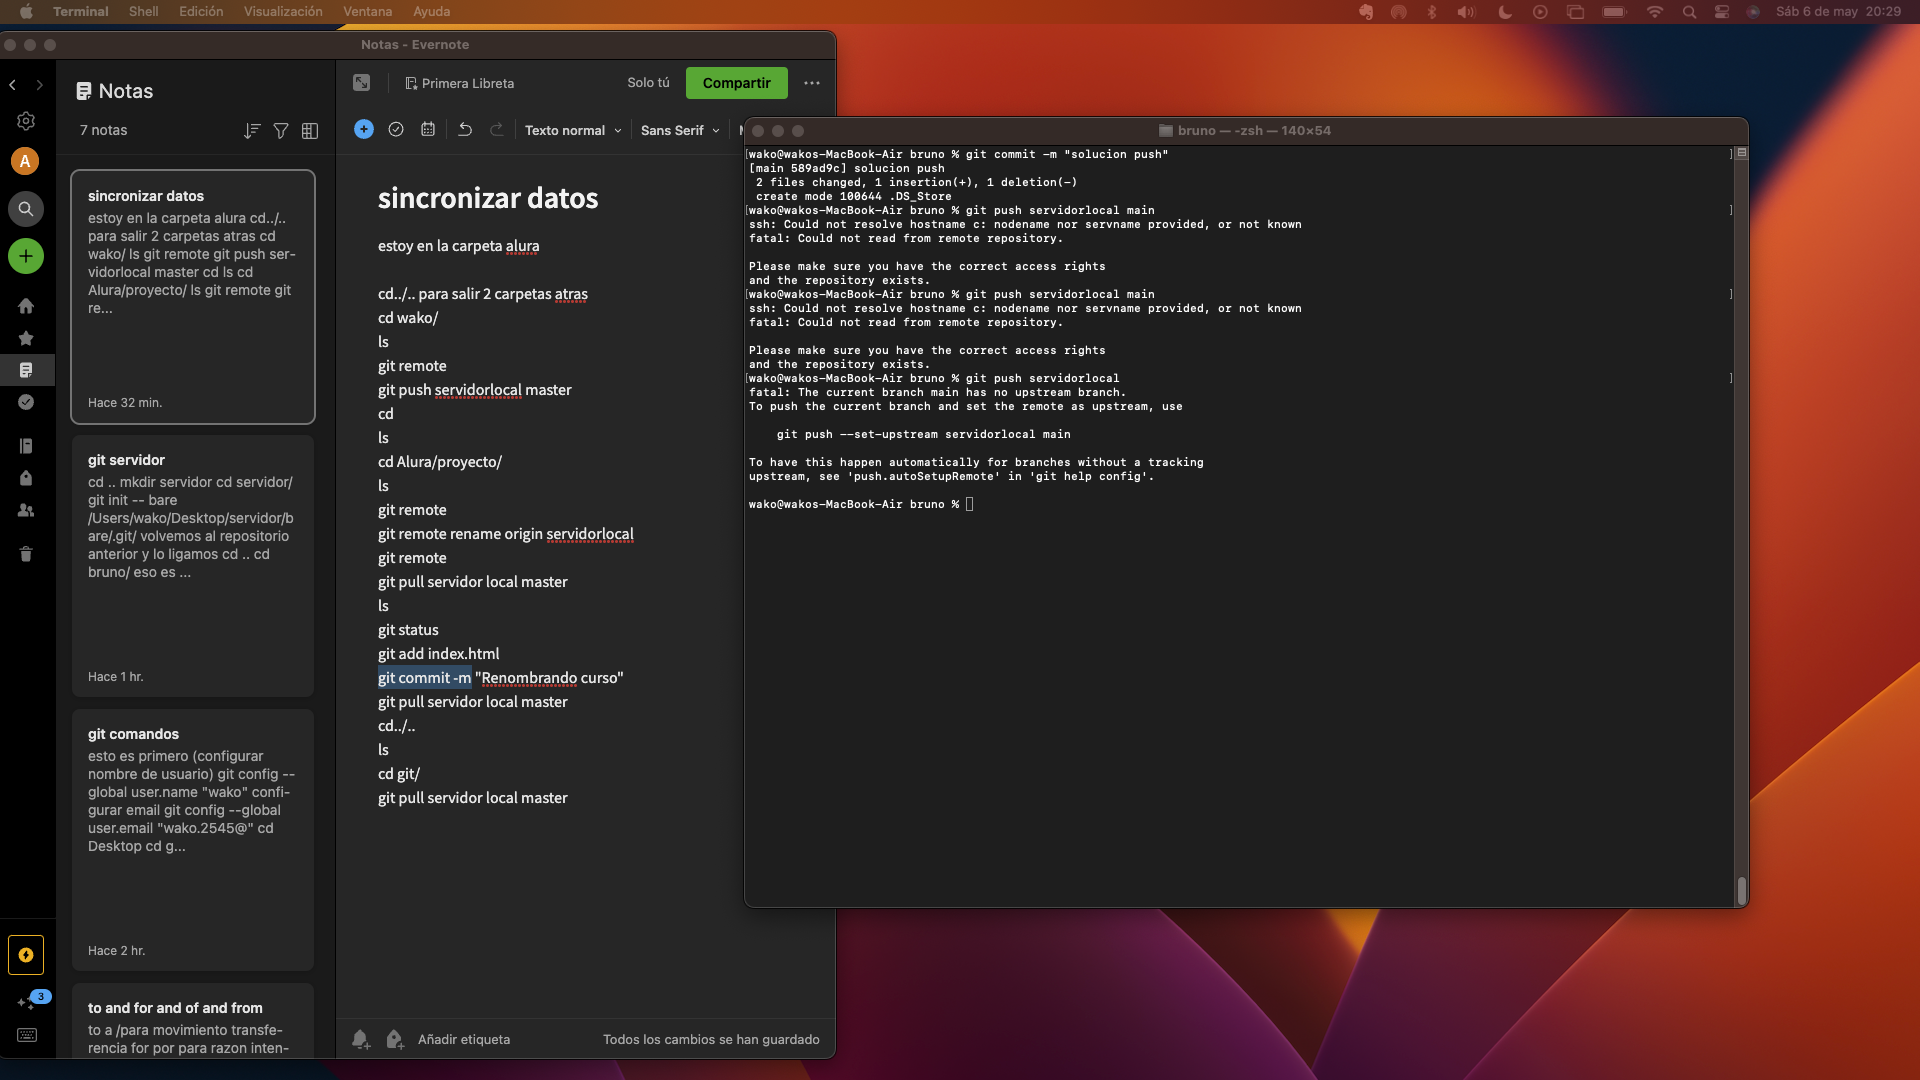This screenshot has width=1920, height=1080.
Task: Go forward with the right chevron arrow
Action: click(x=39, y=85)
